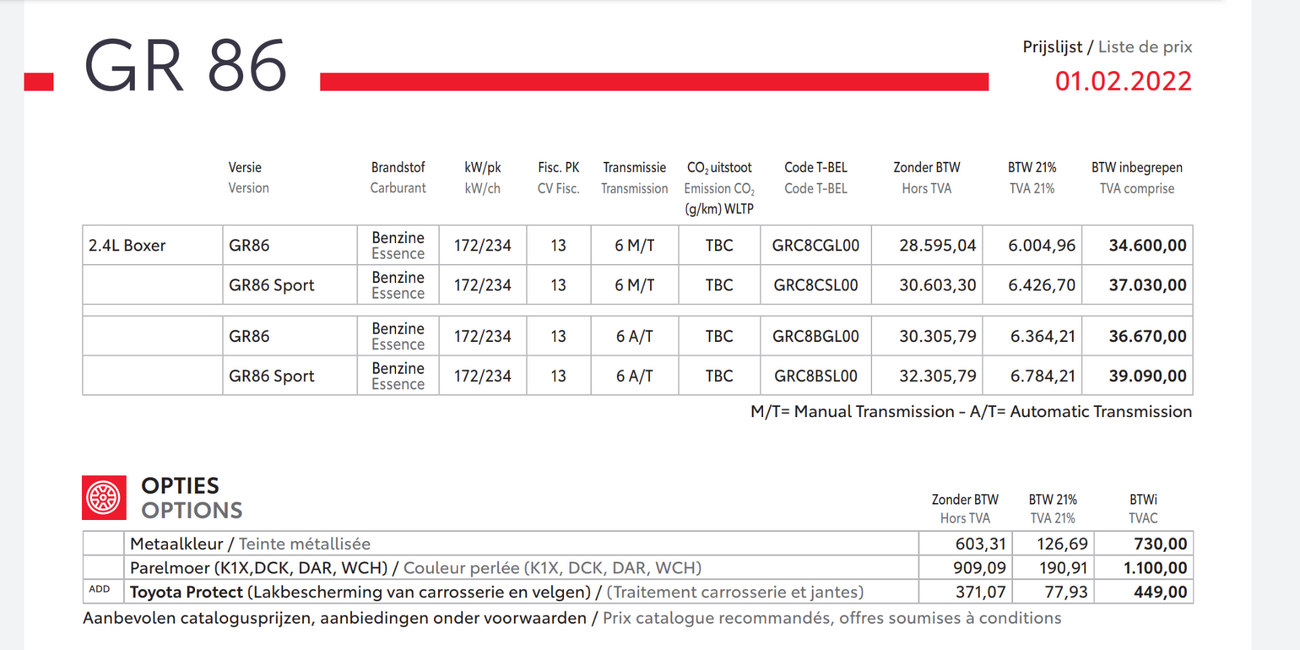Click the main table's Zonder BTW header

(x=926, y=178)
